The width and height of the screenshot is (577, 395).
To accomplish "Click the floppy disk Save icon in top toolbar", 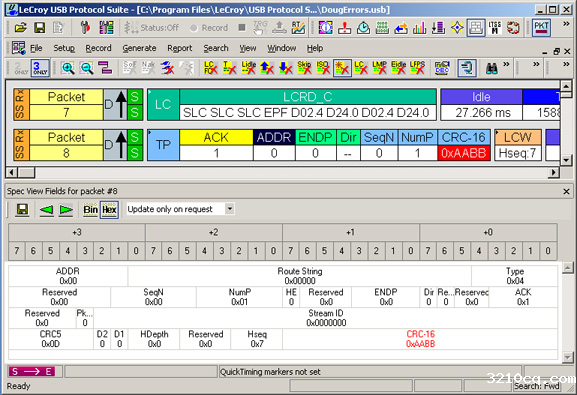I will 39,28.
